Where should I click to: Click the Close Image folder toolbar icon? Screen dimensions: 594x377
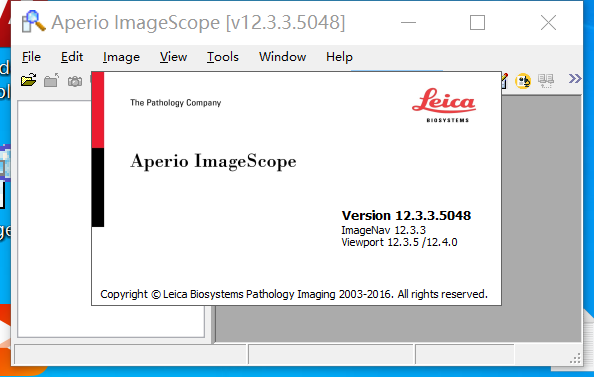(x=51, y=80)
